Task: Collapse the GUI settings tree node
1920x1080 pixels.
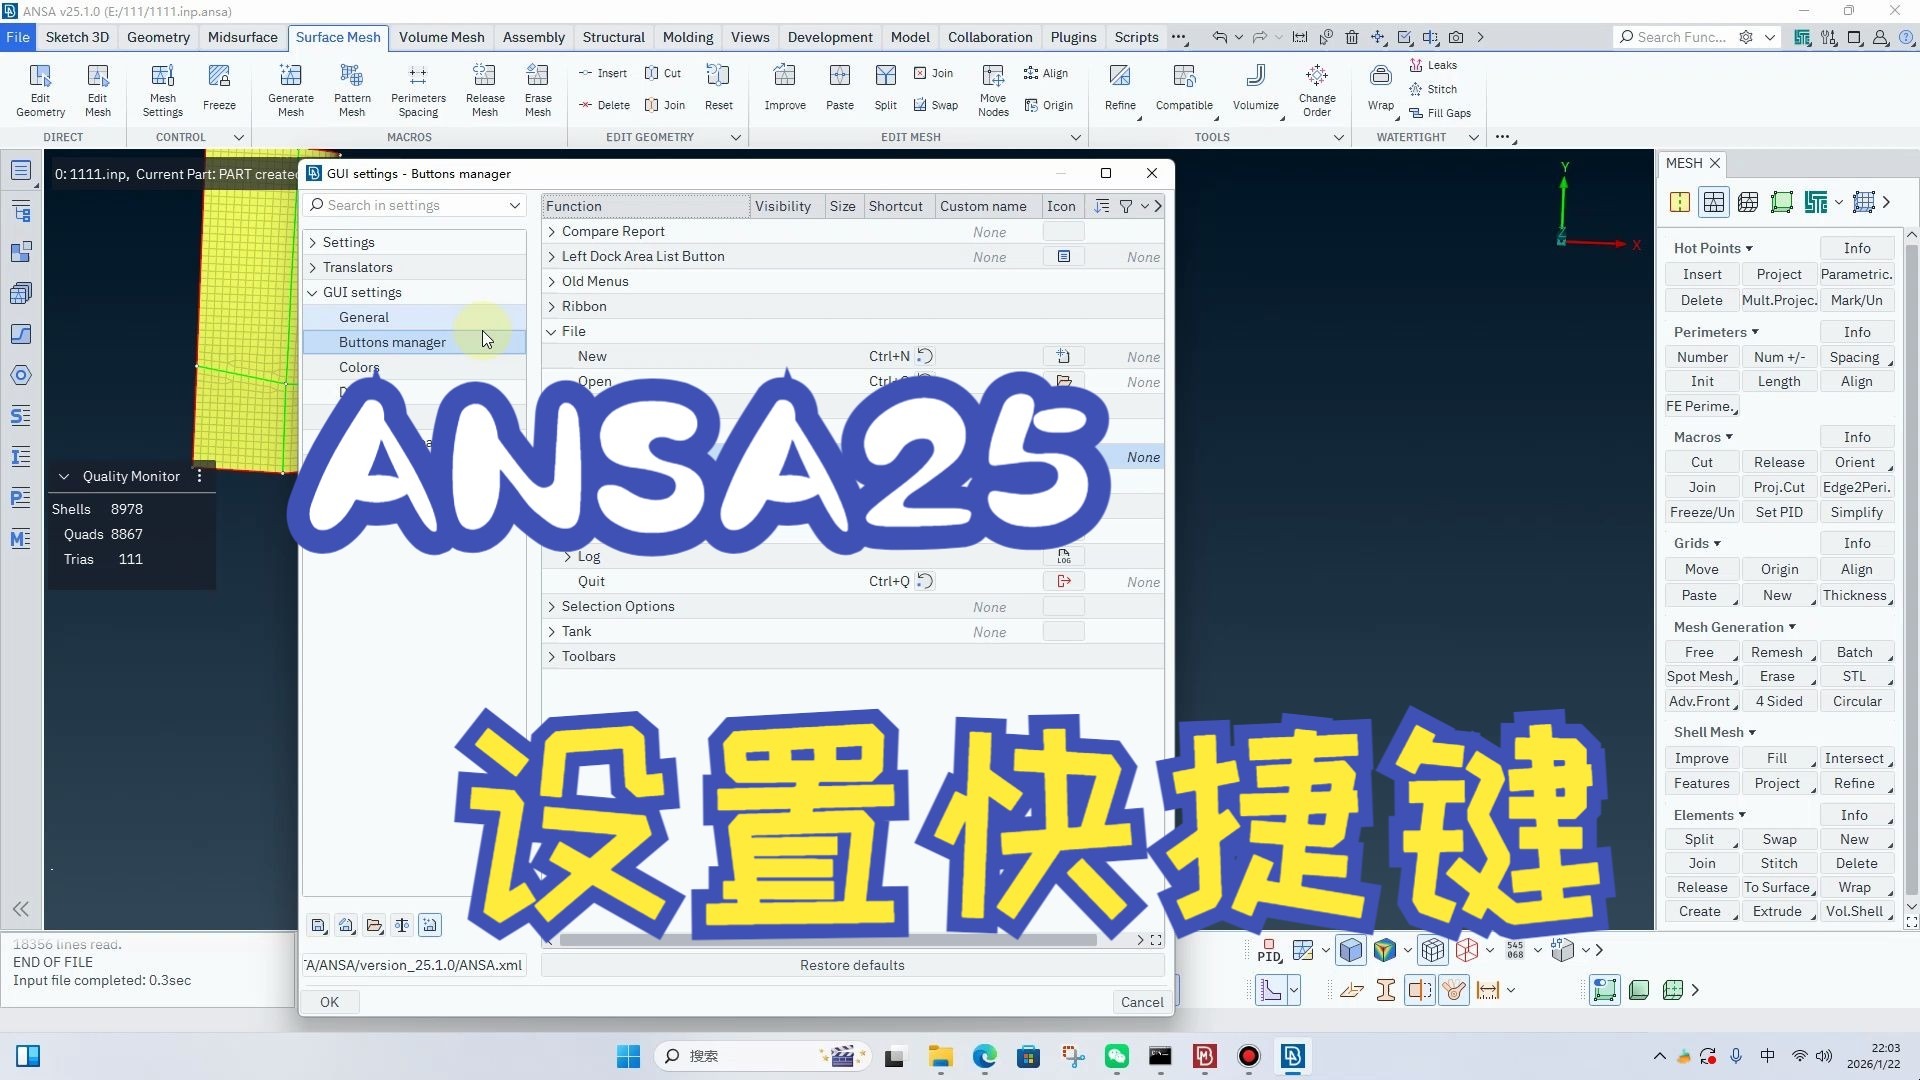Action: (313, 292)
